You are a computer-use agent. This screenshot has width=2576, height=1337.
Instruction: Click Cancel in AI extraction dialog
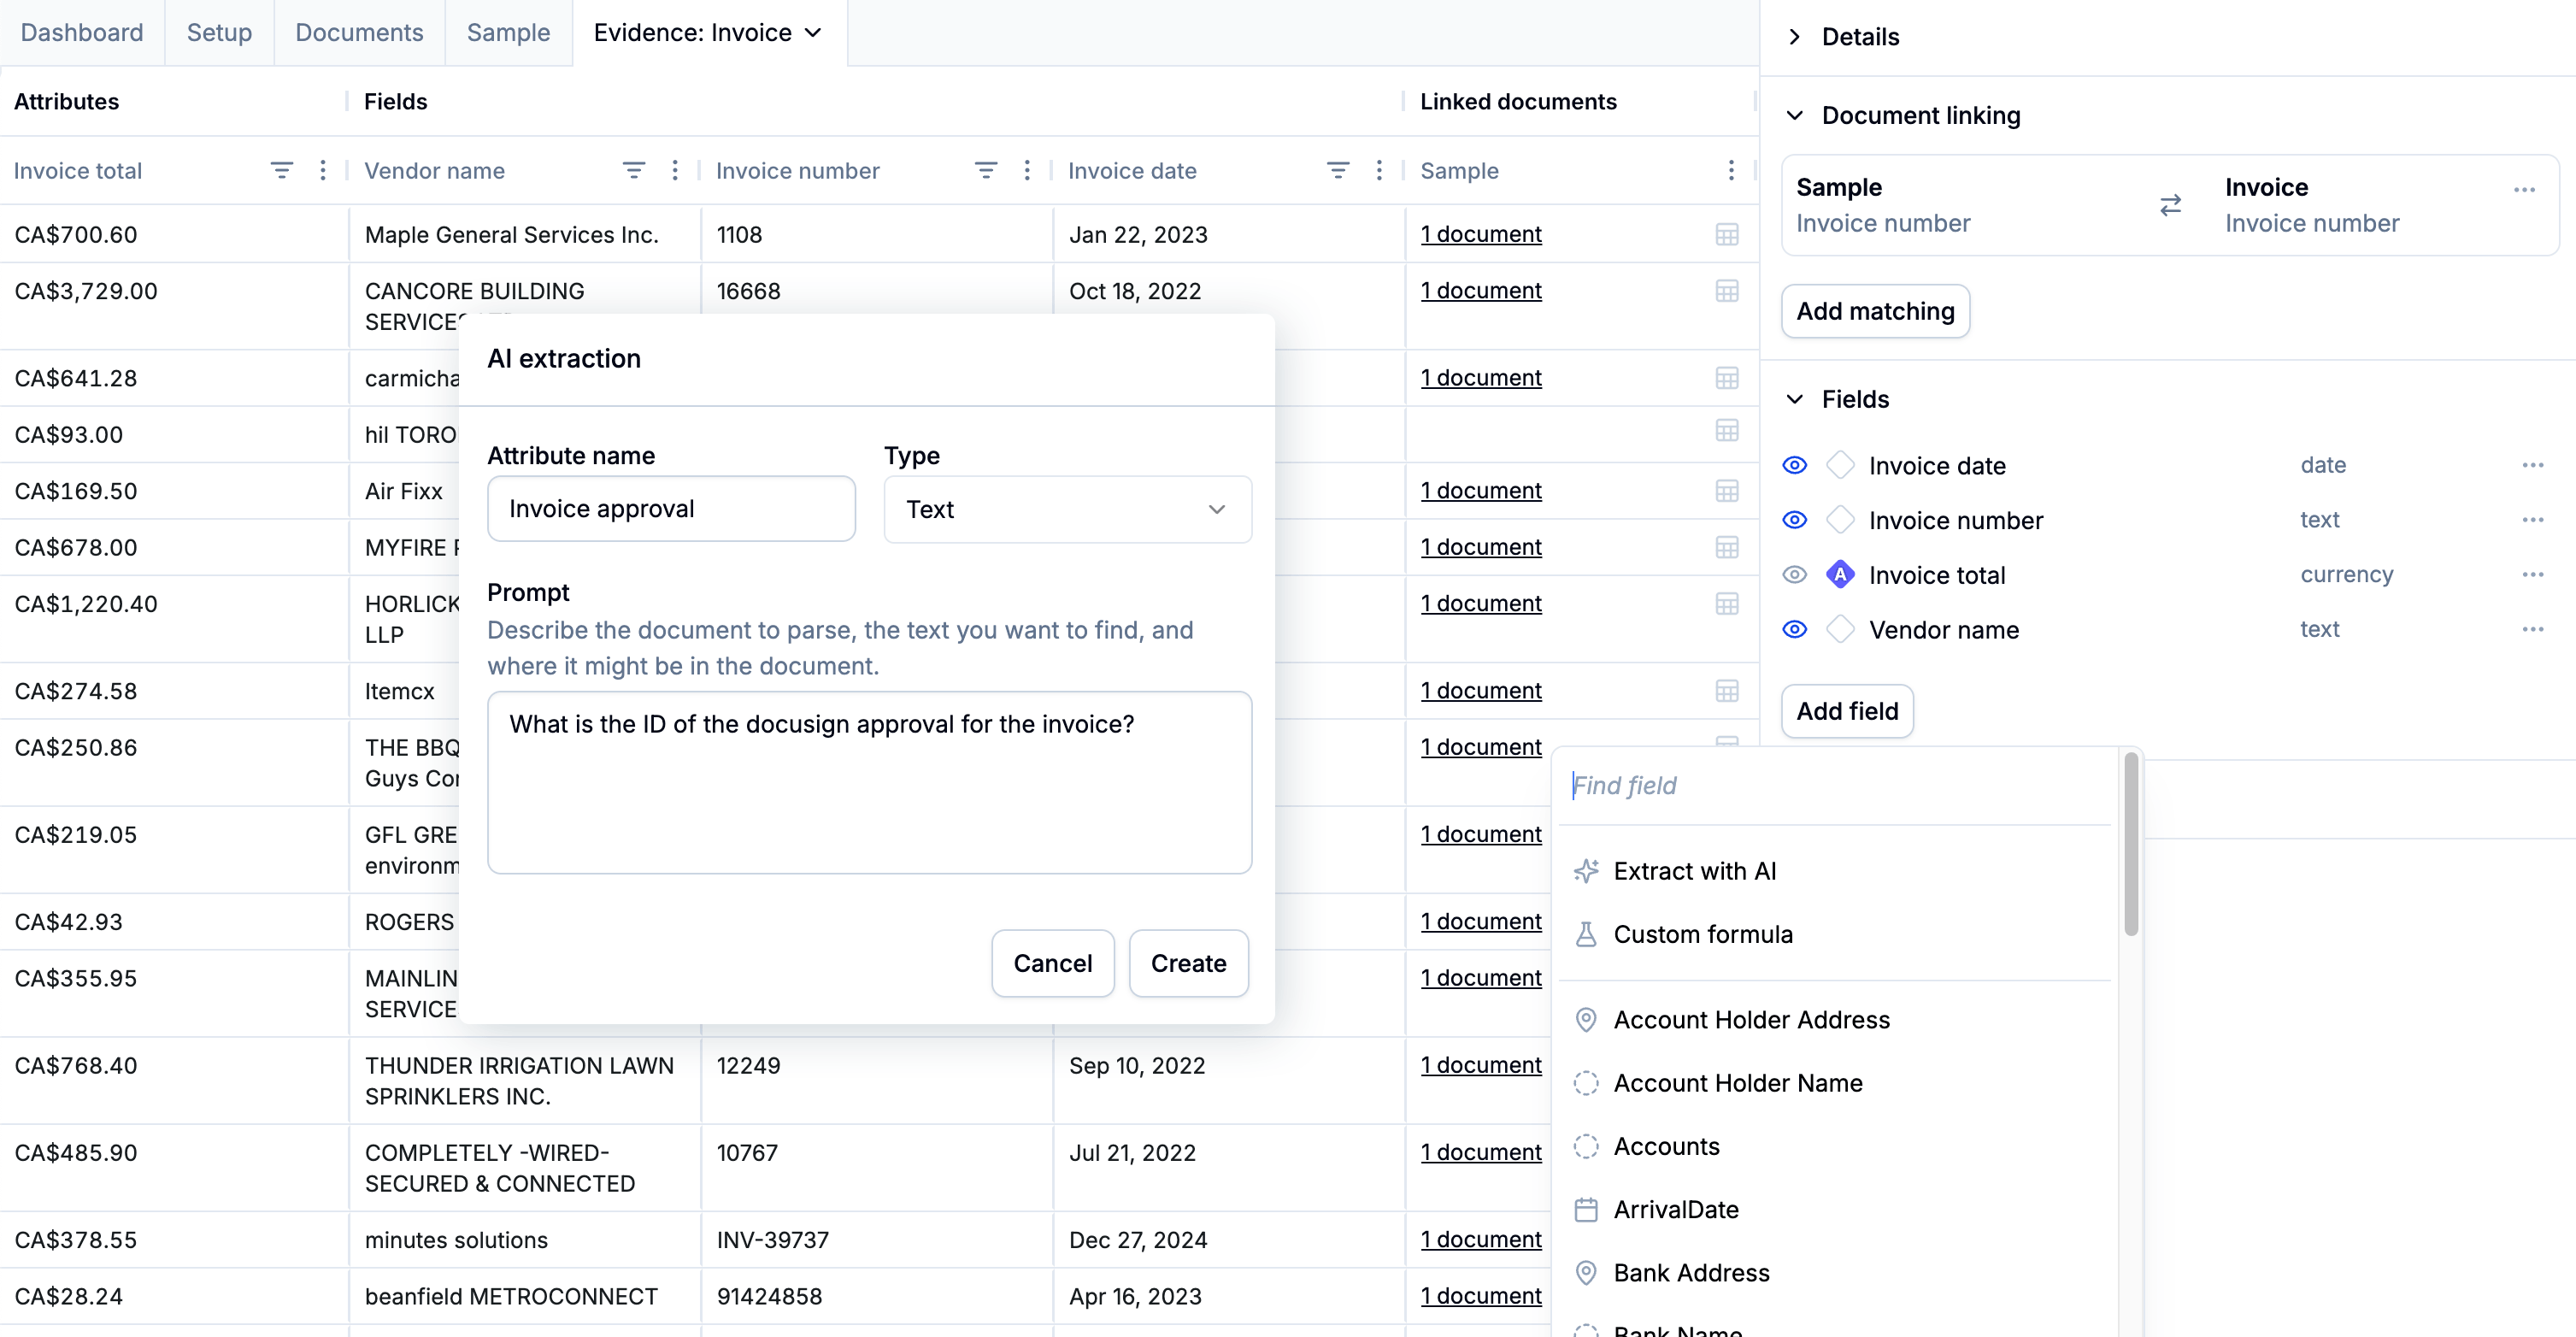(x=1052, y=963)
